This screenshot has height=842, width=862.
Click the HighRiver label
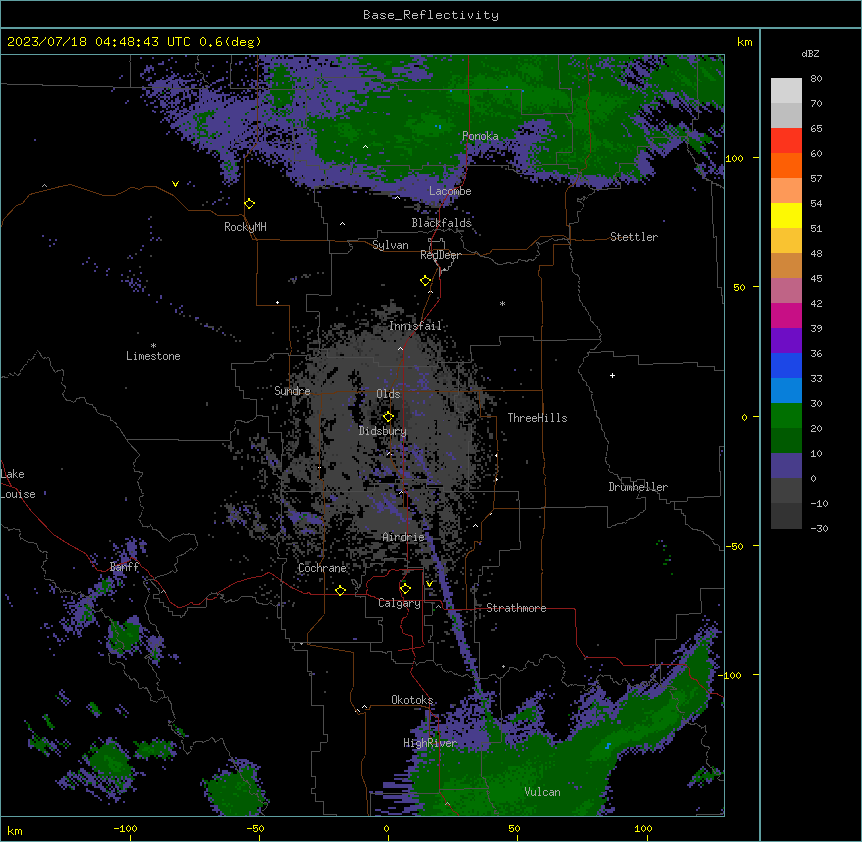[x=430, y=743]
